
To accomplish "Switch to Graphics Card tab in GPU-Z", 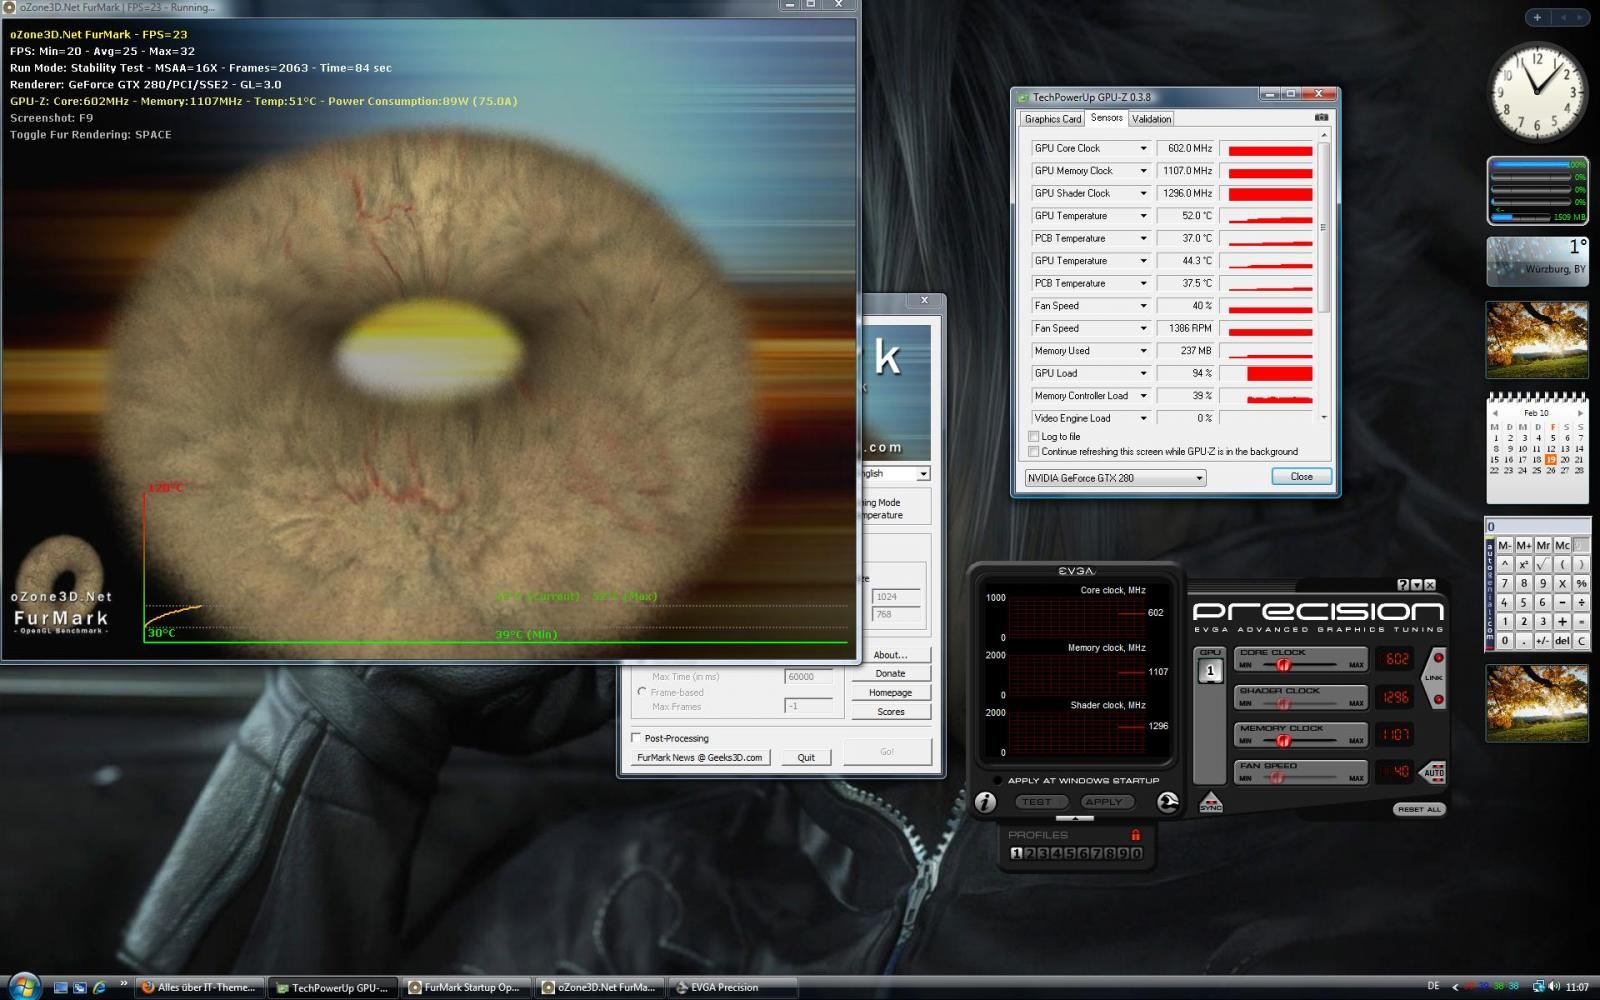I will tap(1052, 119).
